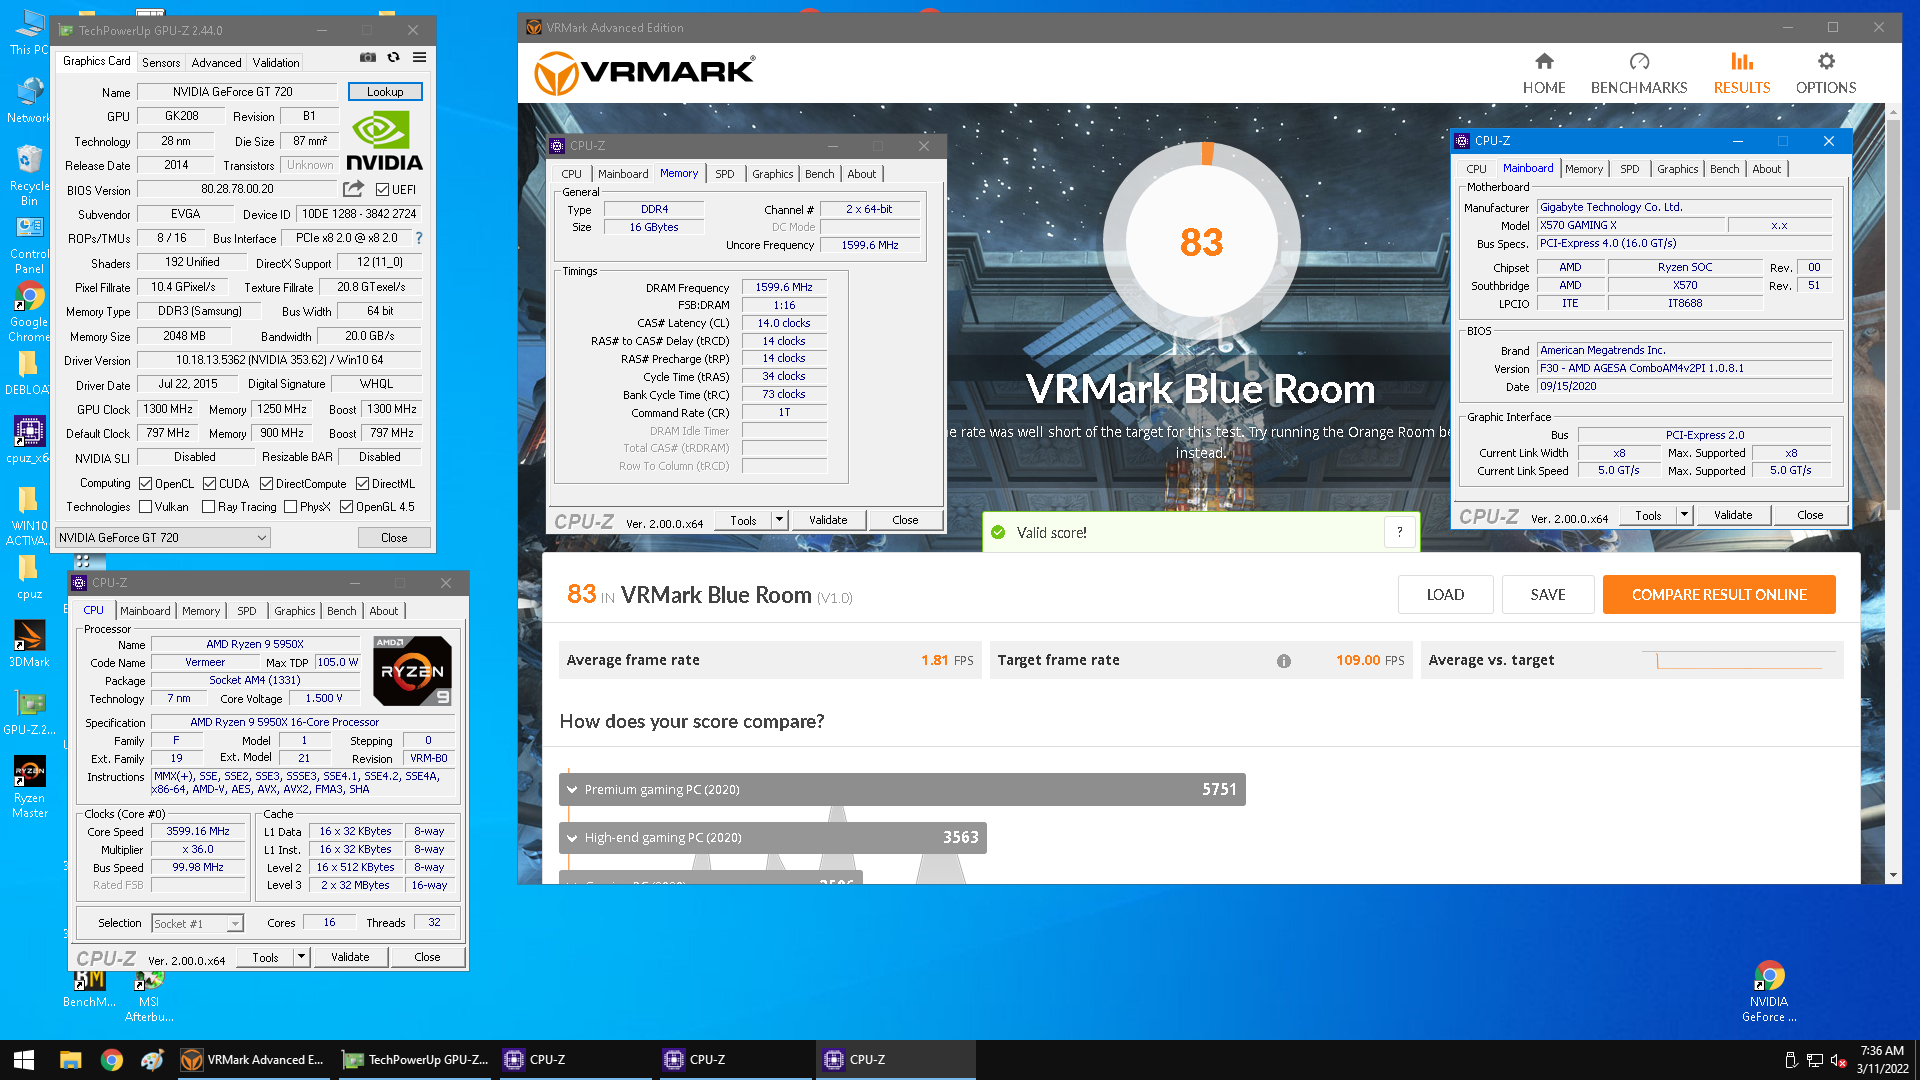Screen dimensions: 1920x1080
Task: Open Graphics tab in bottom-left CPU-Z window
Action: [x=295, y=611]
